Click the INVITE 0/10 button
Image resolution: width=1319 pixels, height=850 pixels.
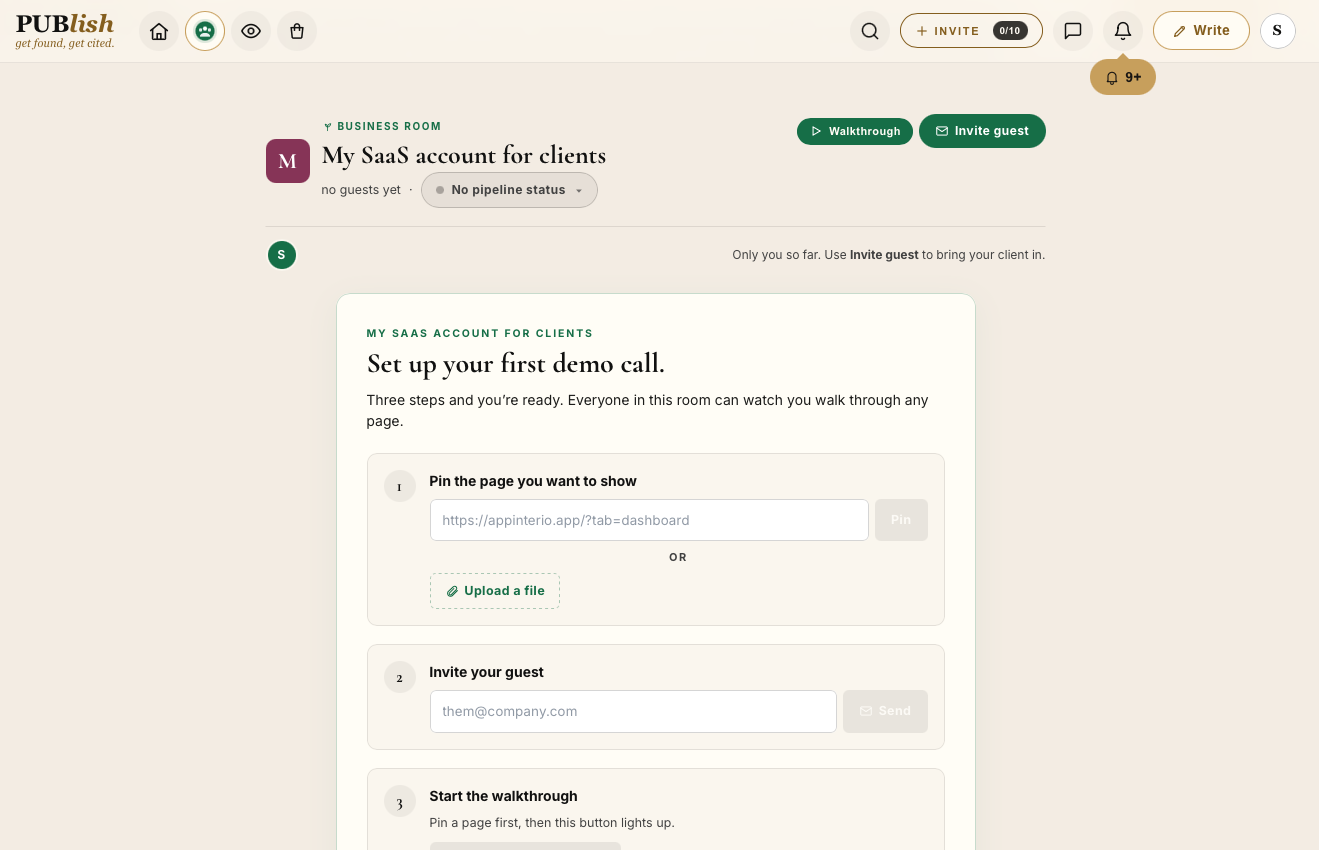[x=971, y=31]
